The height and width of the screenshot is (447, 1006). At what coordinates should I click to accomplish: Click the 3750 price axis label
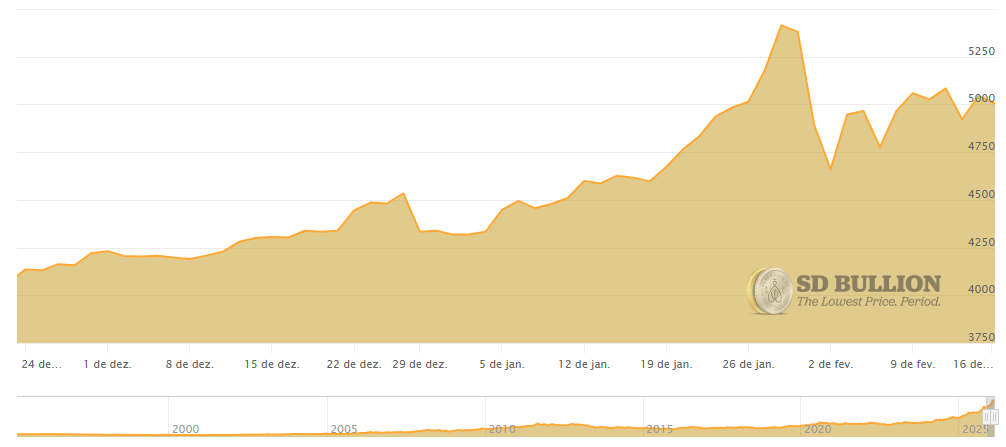point(980,337)
